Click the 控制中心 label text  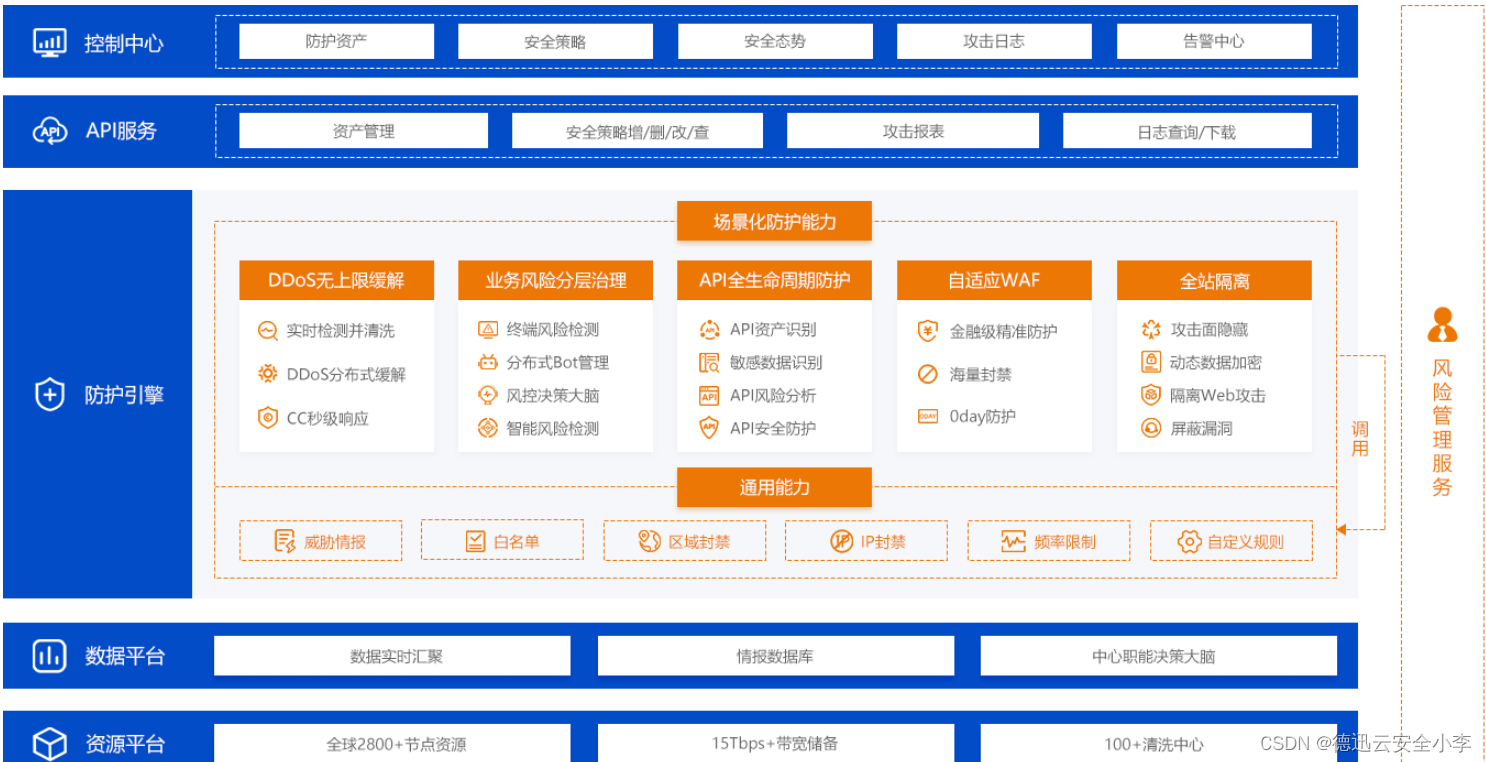pyautogui.click(x=123, y=43)
